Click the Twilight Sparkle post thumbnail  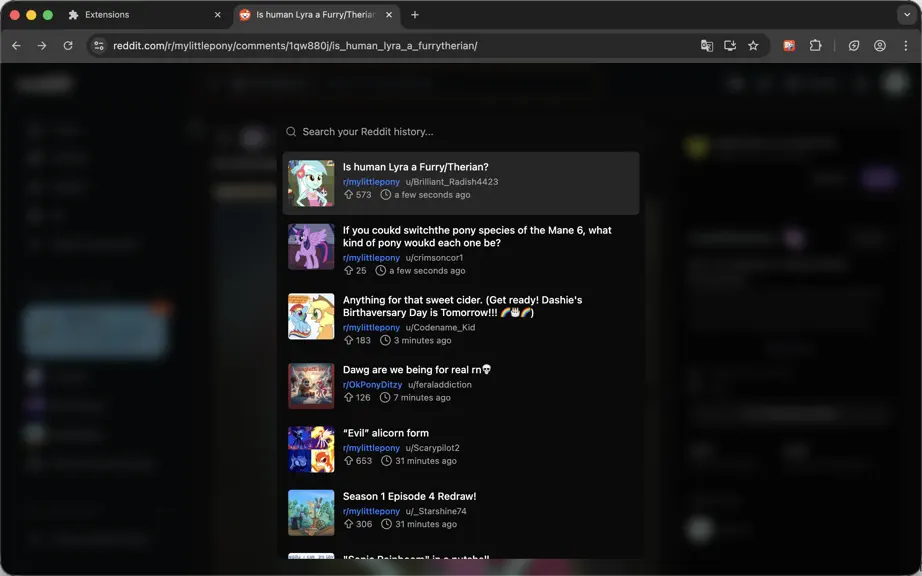pyautogui.click(x=311, y=246)
